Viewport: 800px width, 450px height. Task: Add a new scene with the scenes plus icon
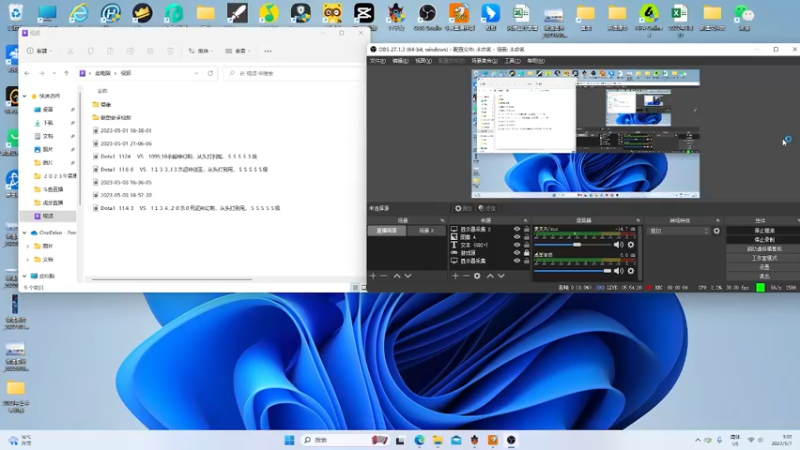[373, 276]
